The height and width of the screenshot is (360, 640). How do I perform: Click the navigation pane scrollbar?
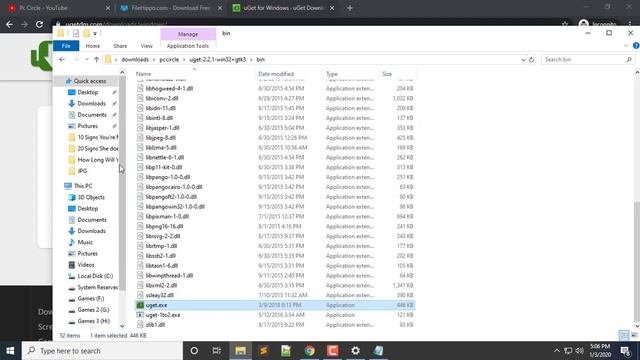122,184
